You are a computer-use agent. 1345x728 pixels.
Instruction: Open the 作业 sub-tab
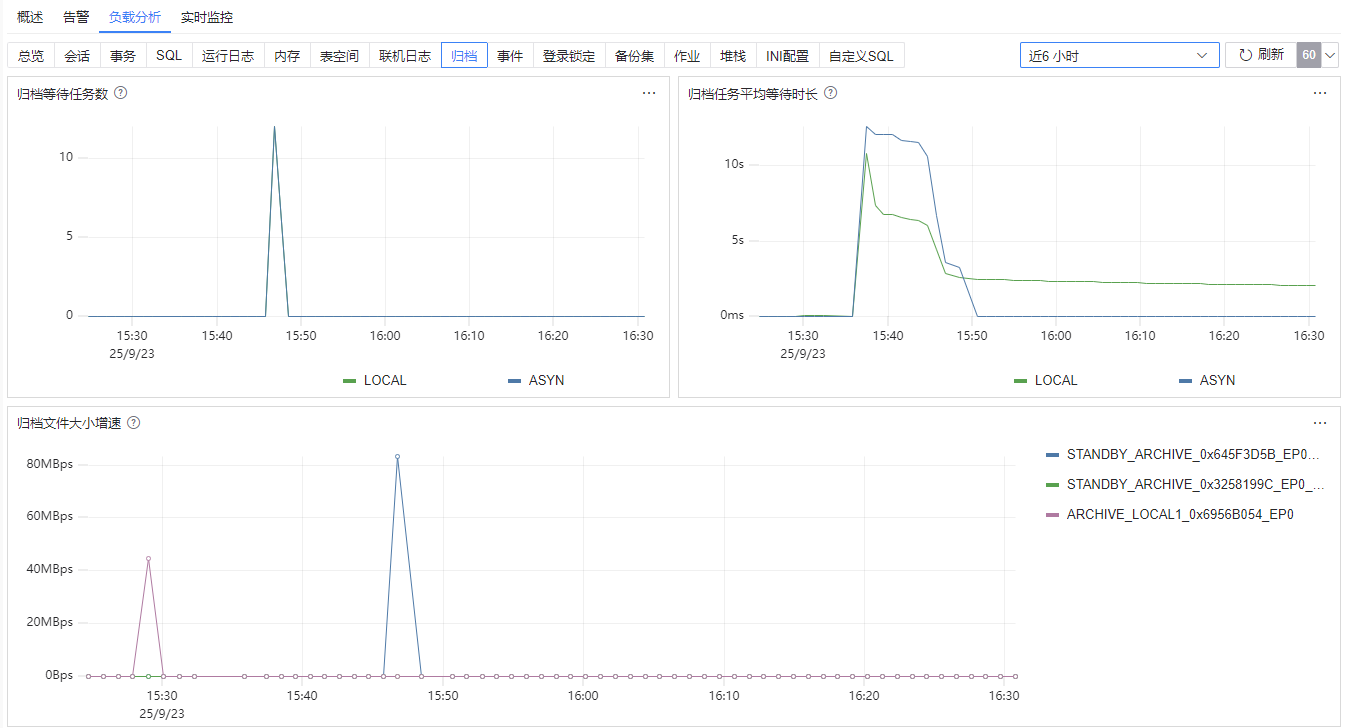point(687,56)
